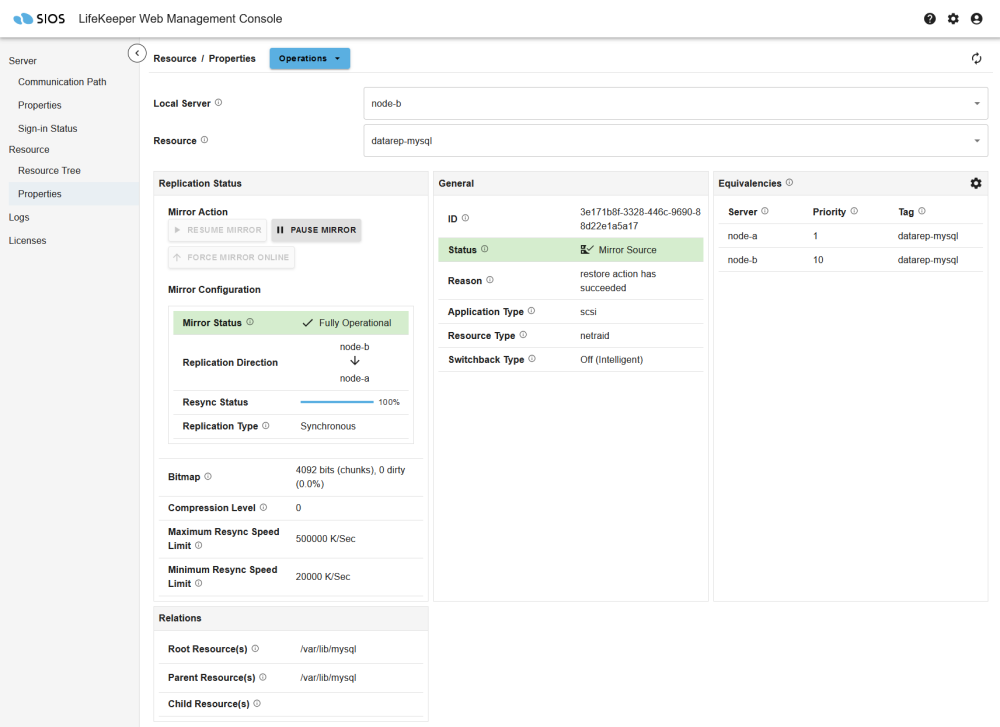Click the Force Mirror Online button
1000x727 pixels.
click(x=232, y=258)
